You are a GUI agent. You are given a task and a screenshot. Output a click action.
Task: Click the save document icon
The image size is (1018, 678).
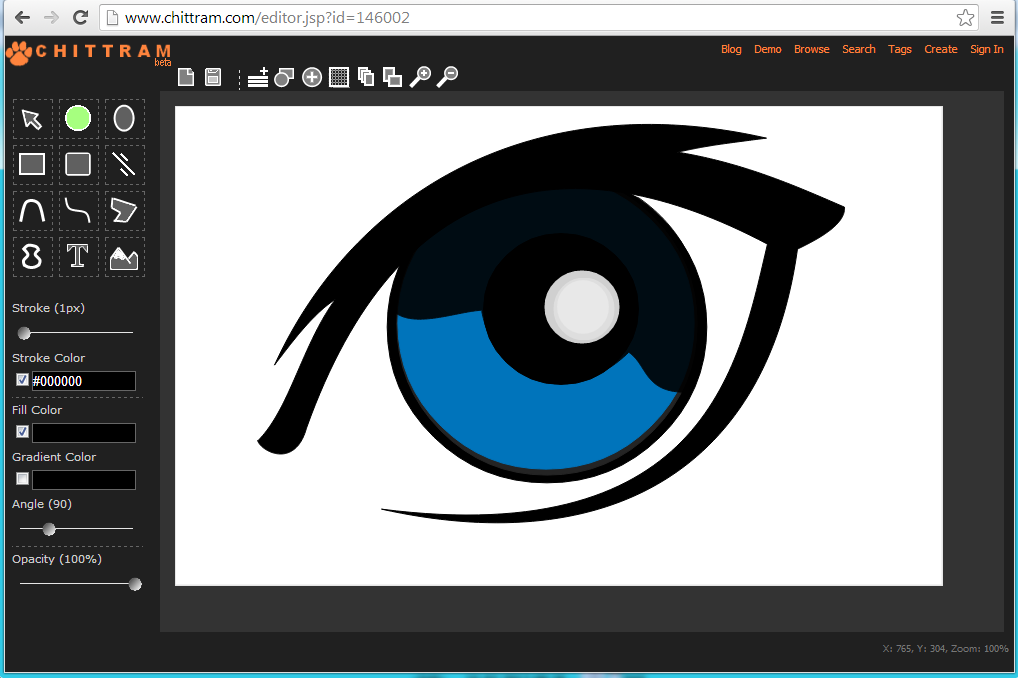[x=213, y=77]
